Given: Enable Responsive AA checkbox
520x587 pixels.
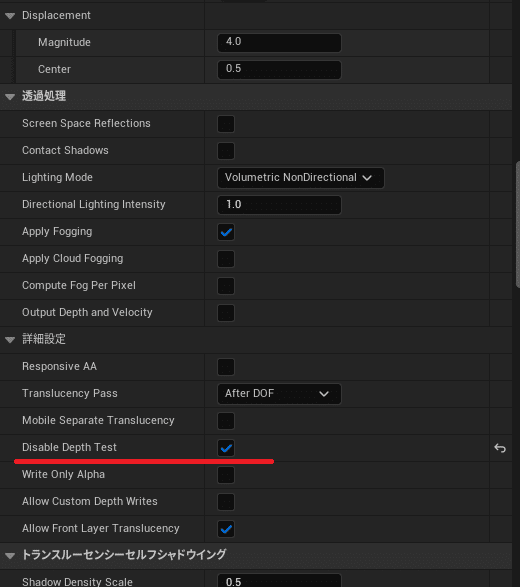Looking at the screenshot, I should [x=226, y=367].
